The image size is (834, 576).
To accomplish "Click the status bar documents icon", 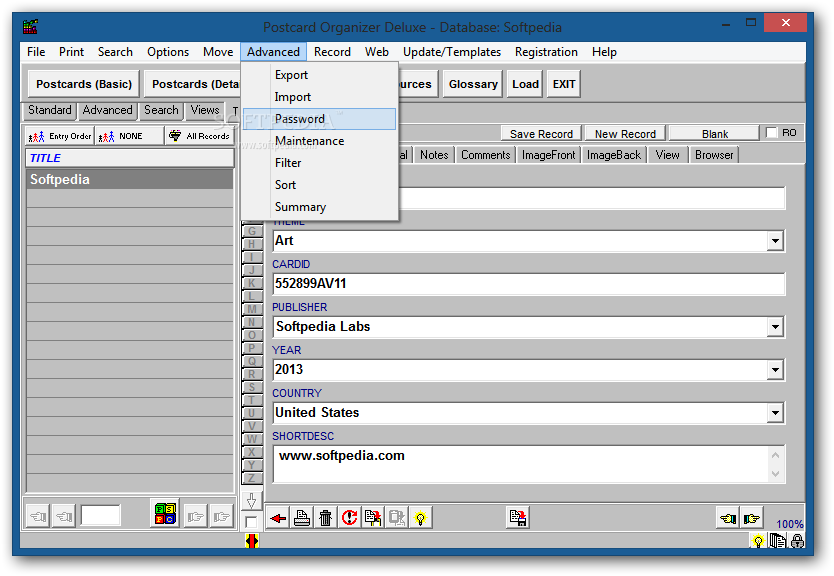I will [x=777, y=541].
